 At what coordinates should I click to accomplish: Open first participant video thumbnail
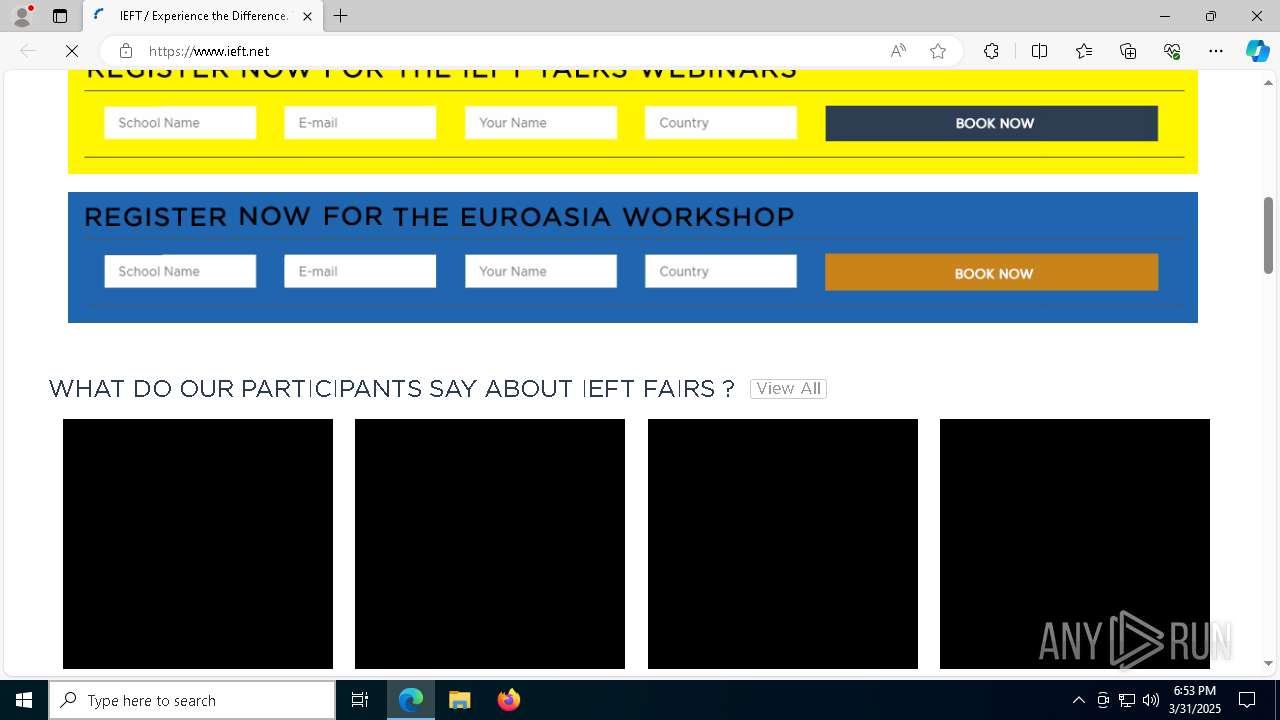coord(198,544)
